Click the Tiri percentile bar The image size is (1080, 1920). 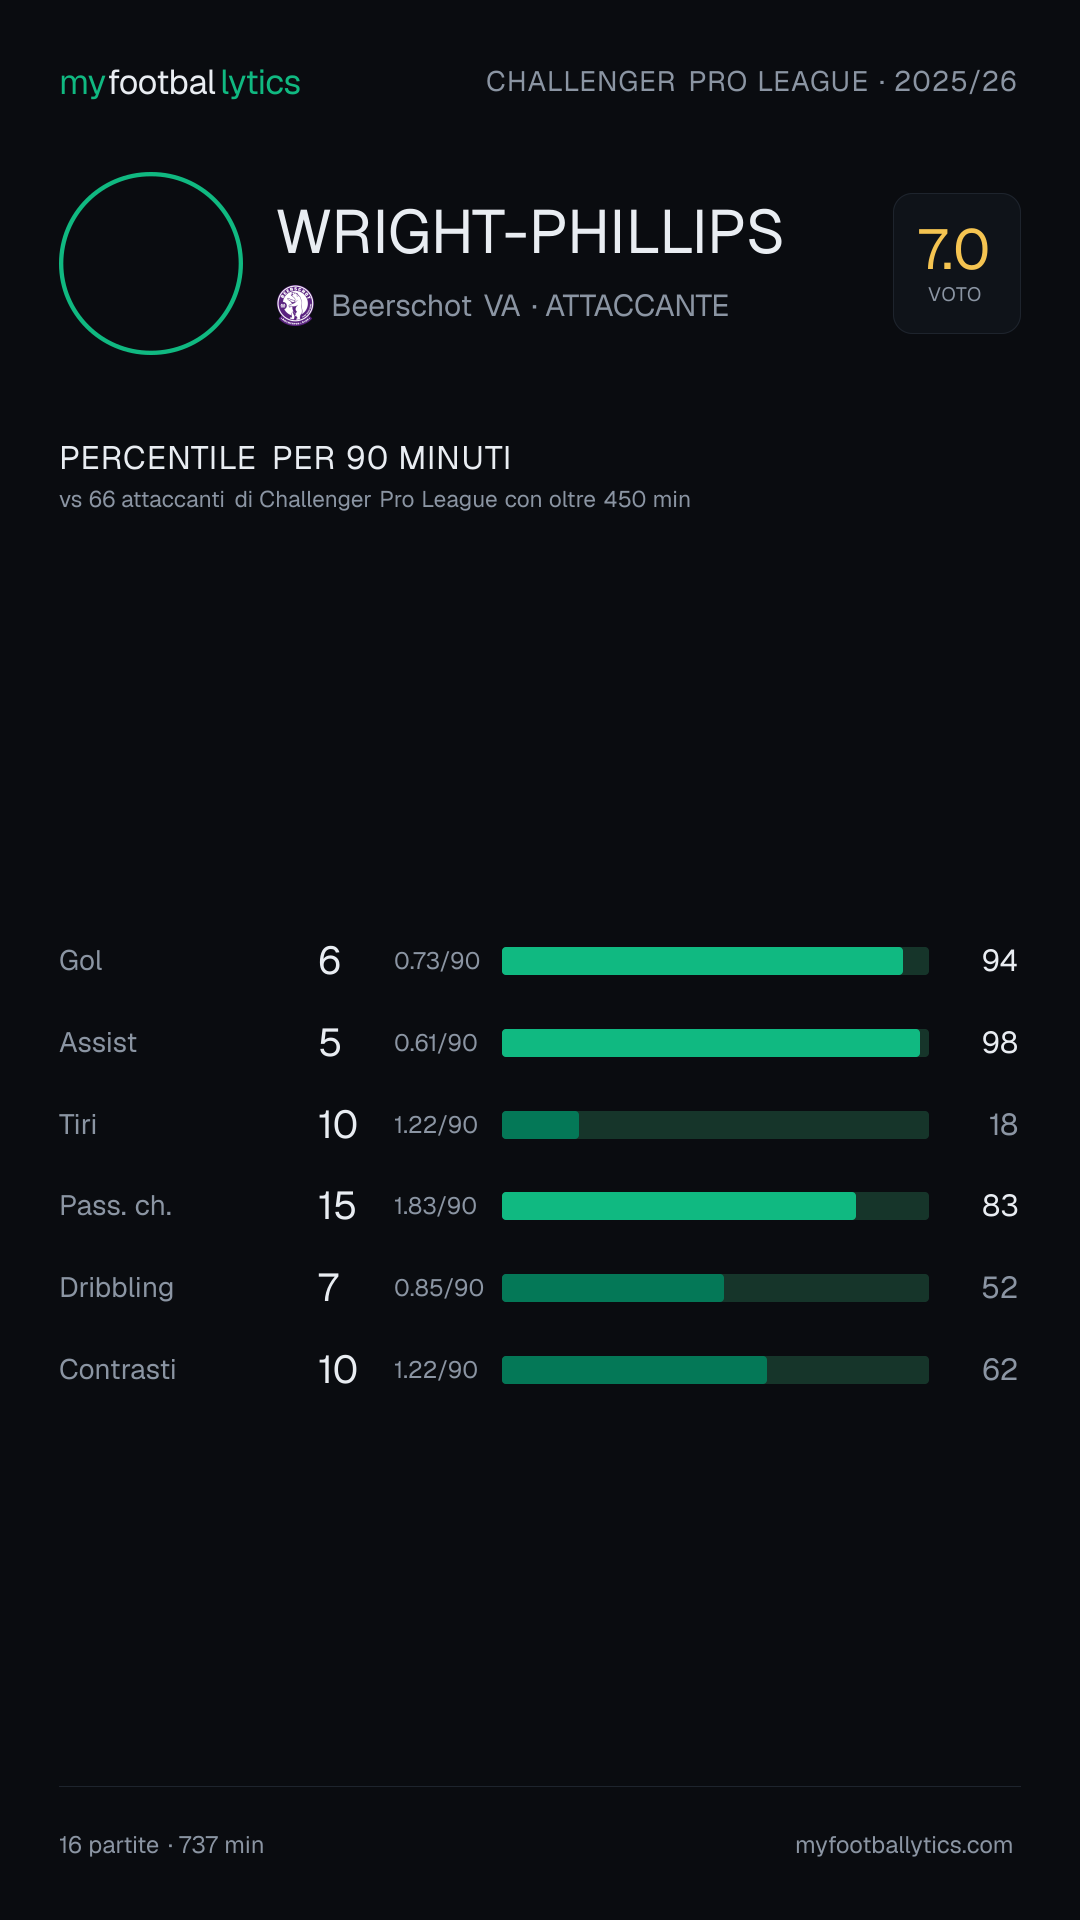(x=715, y=1125)
